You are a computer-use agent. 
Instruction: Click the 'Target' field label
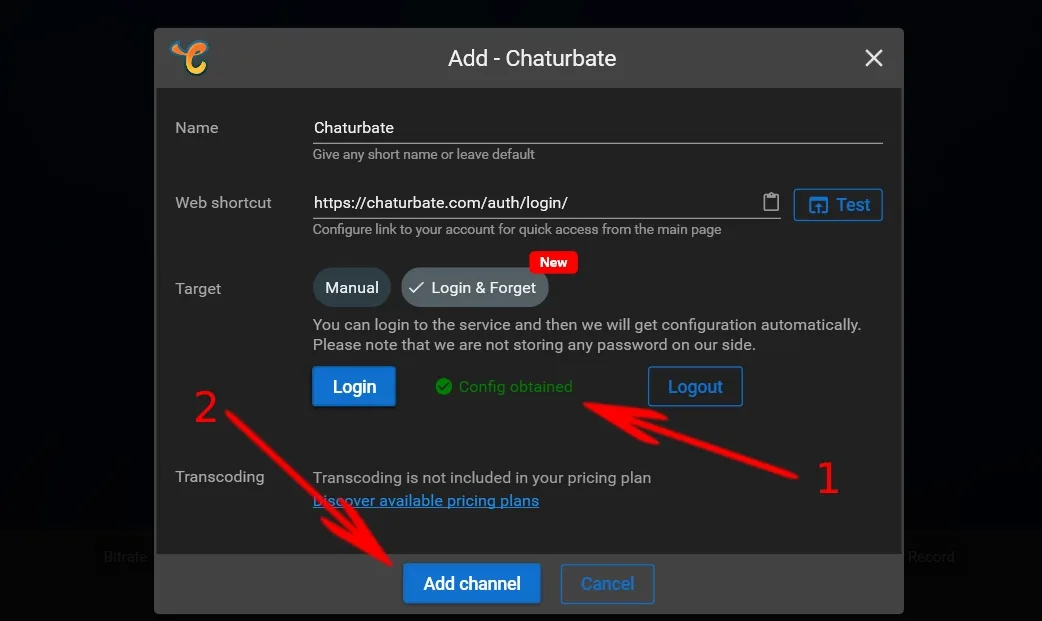click(198, 289)
